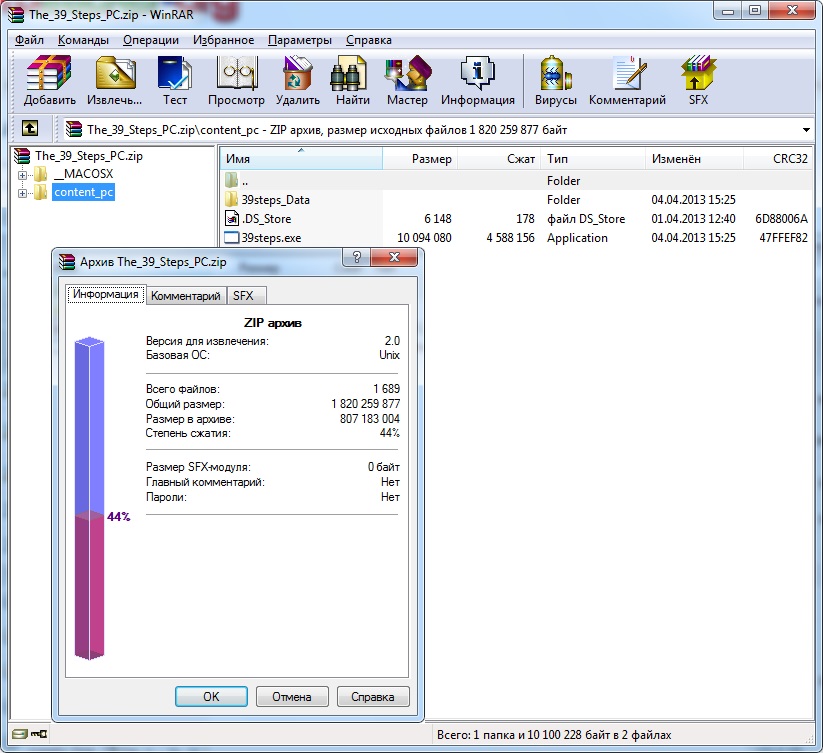The width and height of the screenshot is (823, 753).
Task: Open the Команды menu
Action: pyautogui.click(x=83, y=40)
